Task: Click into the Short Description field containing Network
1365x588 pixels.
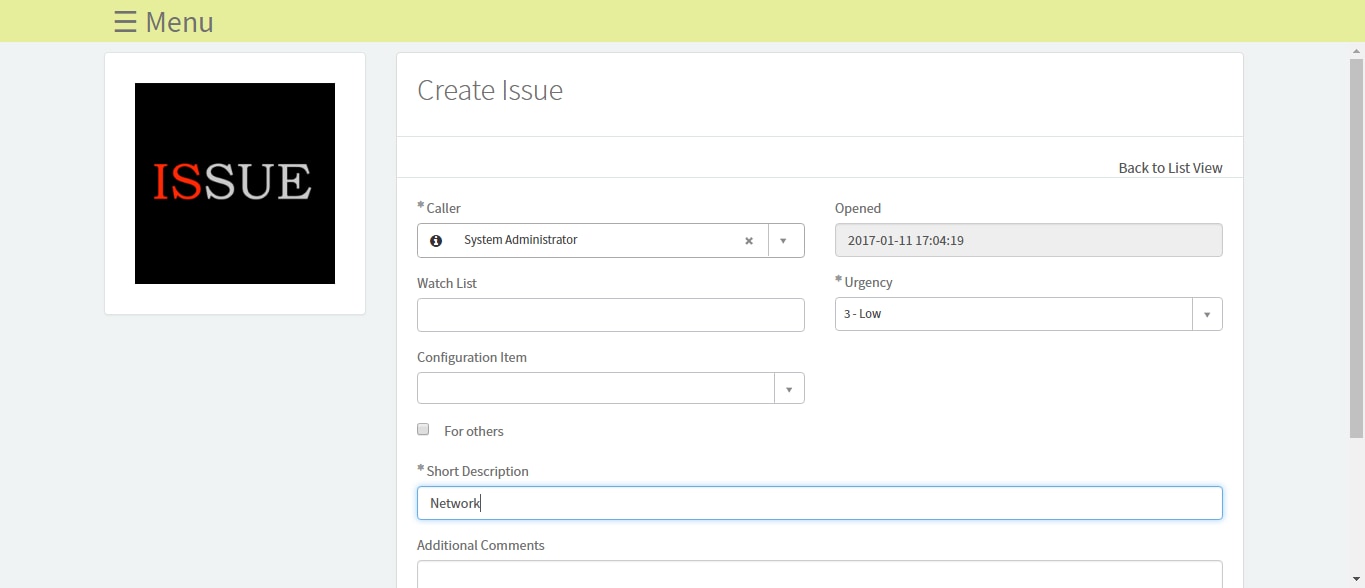Action: (819, 503)
